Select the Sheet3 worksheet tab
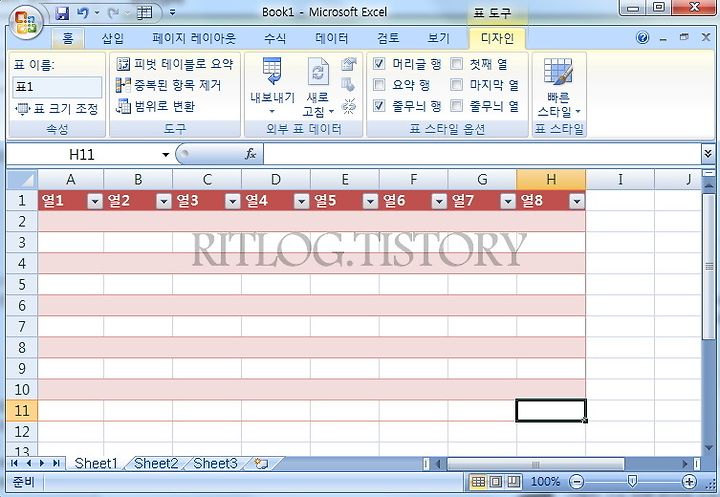The width and height of the screenshot is (720, 497). [215, 463]
